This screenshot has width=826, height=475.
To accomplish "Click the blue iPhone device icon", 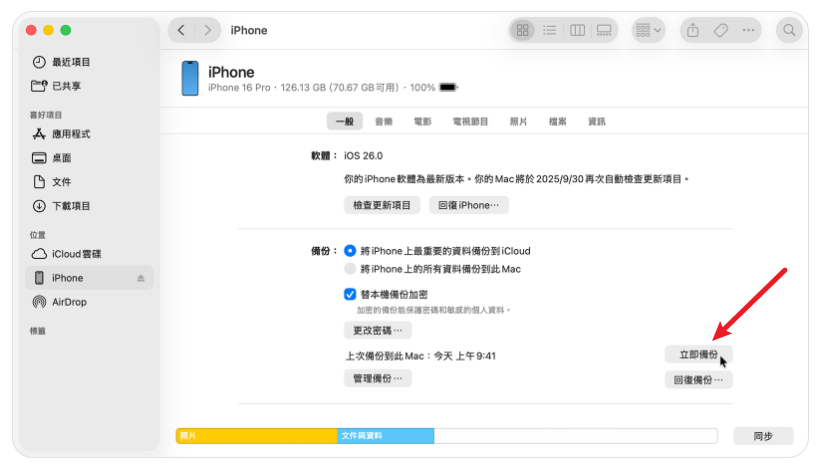I will (x=190, y=78).
